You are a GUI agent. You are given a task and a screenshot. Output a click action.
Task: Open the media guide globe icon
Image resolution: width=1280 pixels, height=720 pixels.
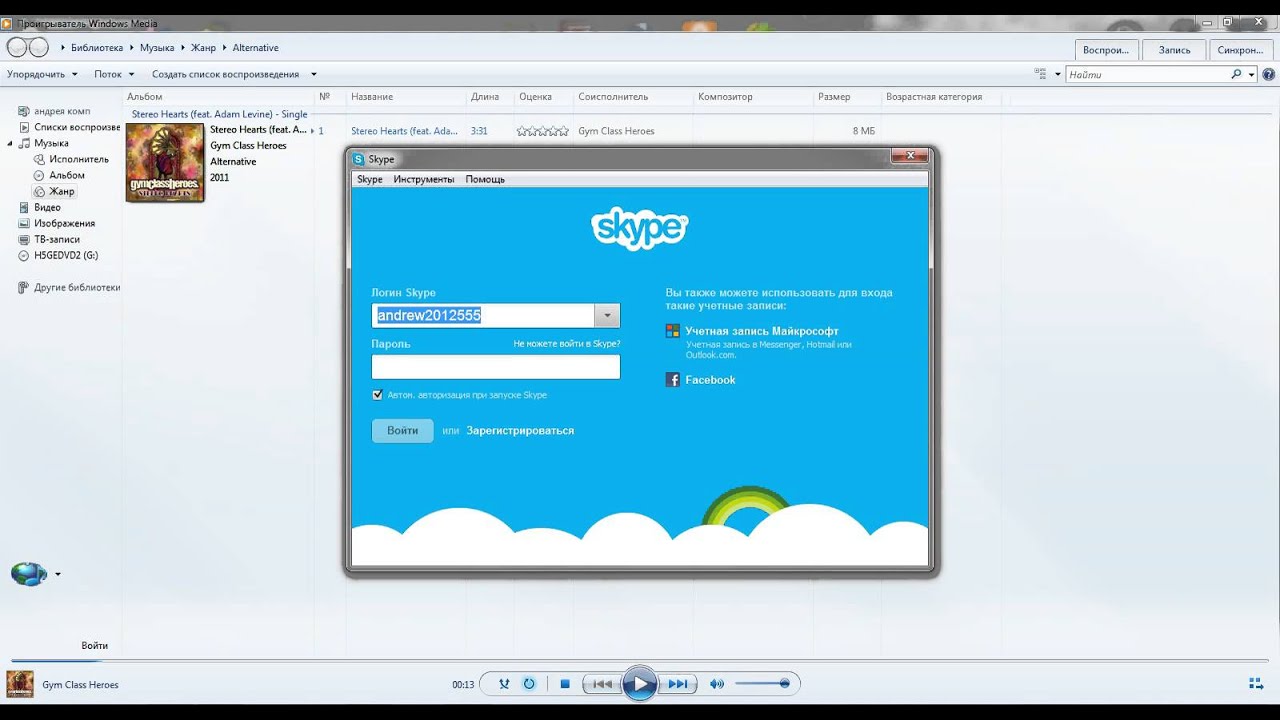point(29,574)
